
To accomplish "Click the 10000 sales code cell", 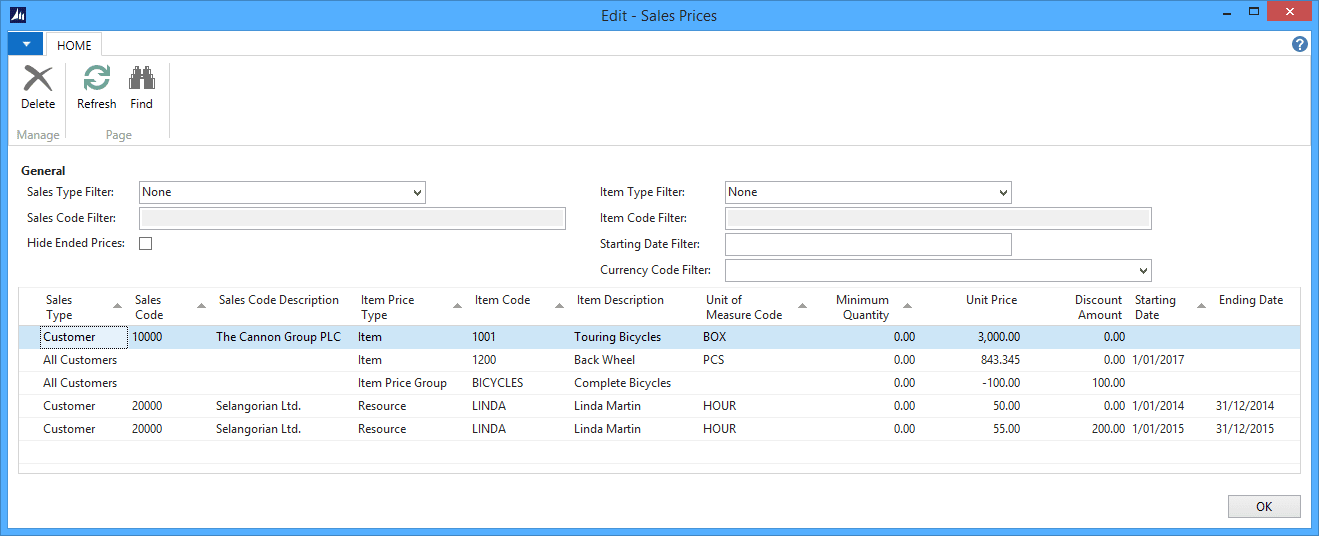I will (x=147, y=337).
